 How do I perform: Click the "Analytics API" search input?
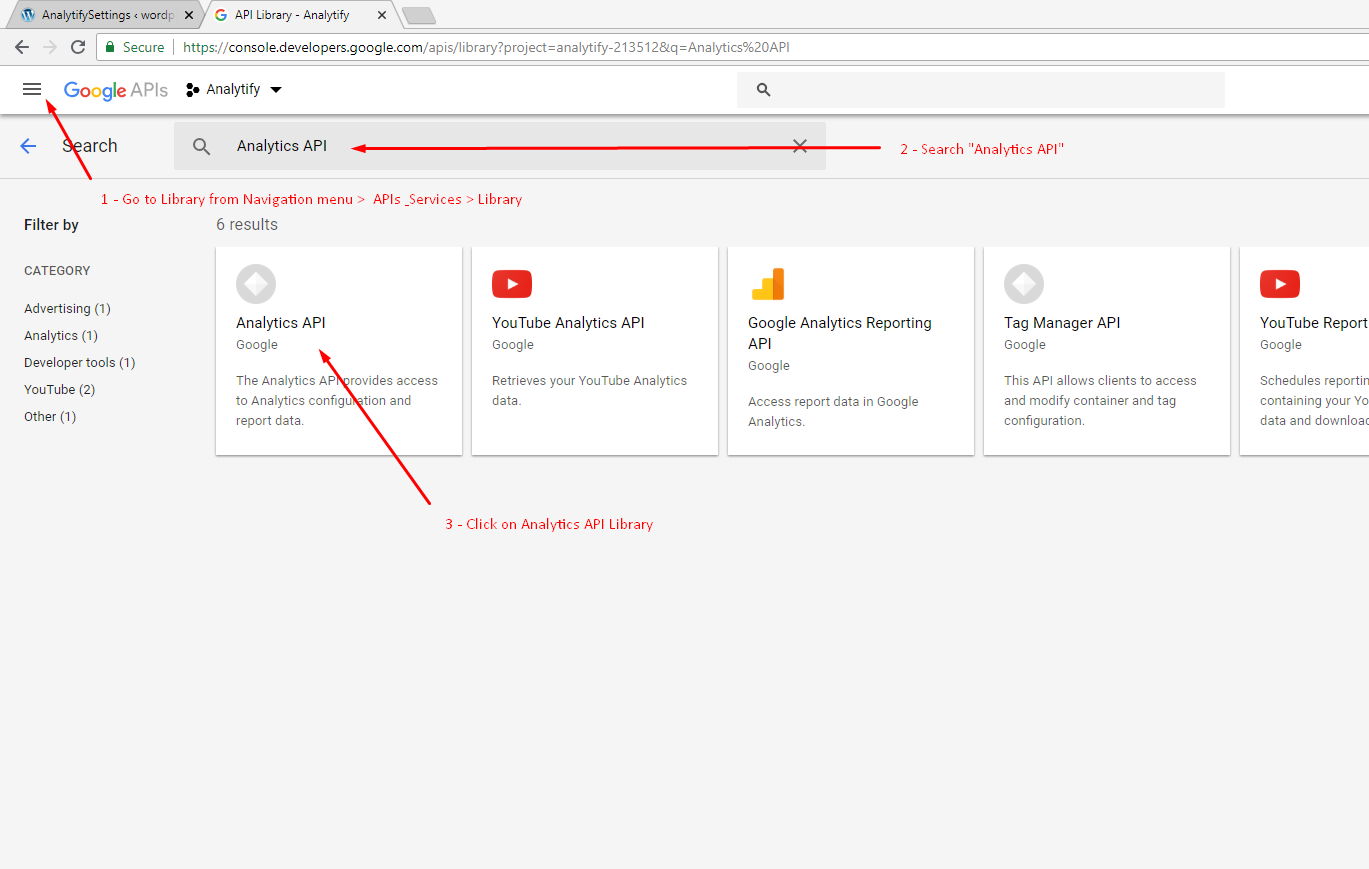tap(500, 146)
